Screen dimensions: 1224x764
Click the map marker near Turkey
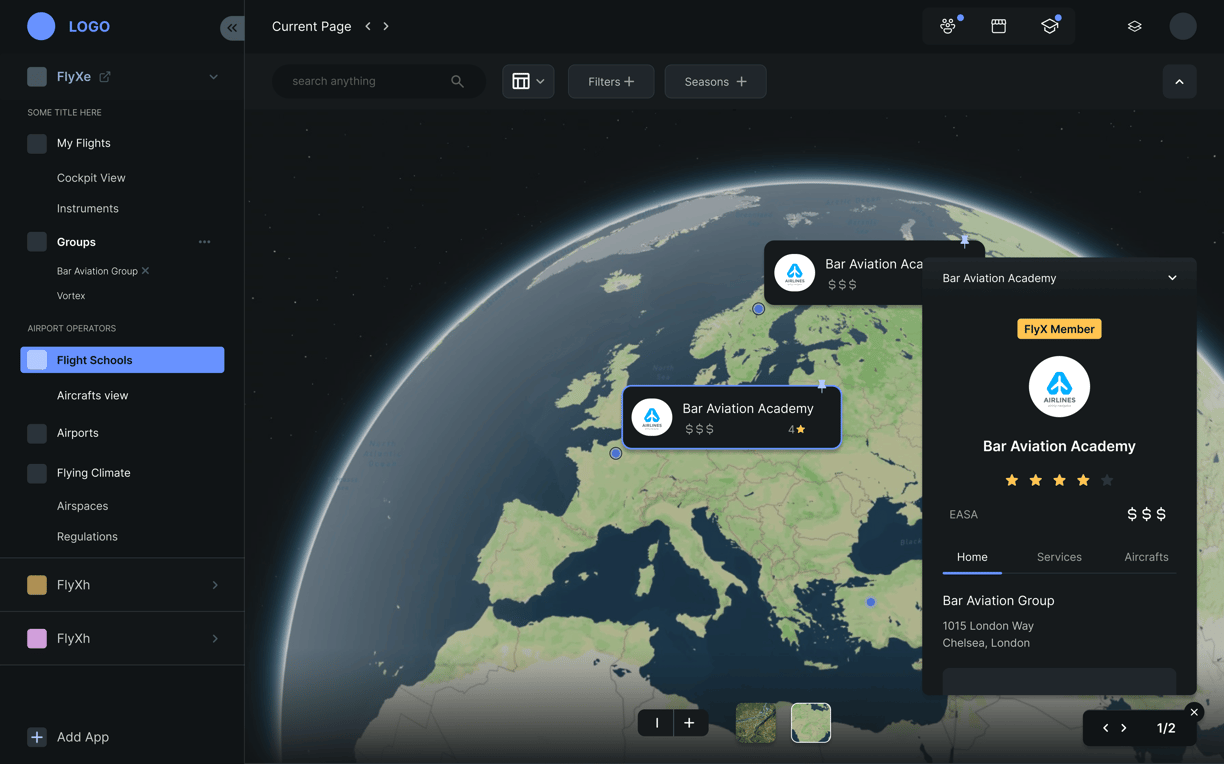point(871,602)
